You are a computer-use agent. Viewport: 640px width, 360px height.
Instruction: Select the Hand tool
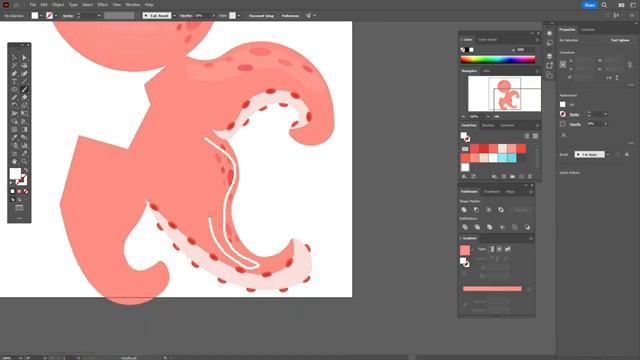[14, 161]
